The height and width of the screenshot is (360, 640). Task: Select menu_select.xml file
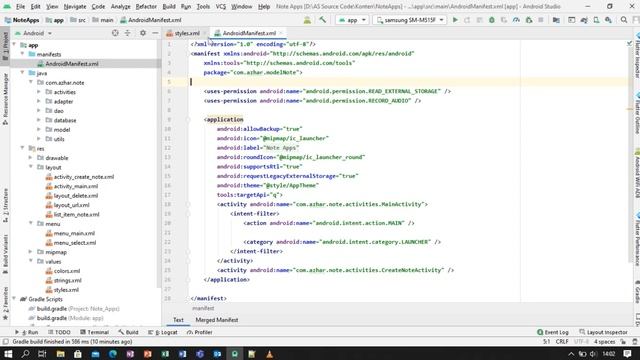[75, 242]
